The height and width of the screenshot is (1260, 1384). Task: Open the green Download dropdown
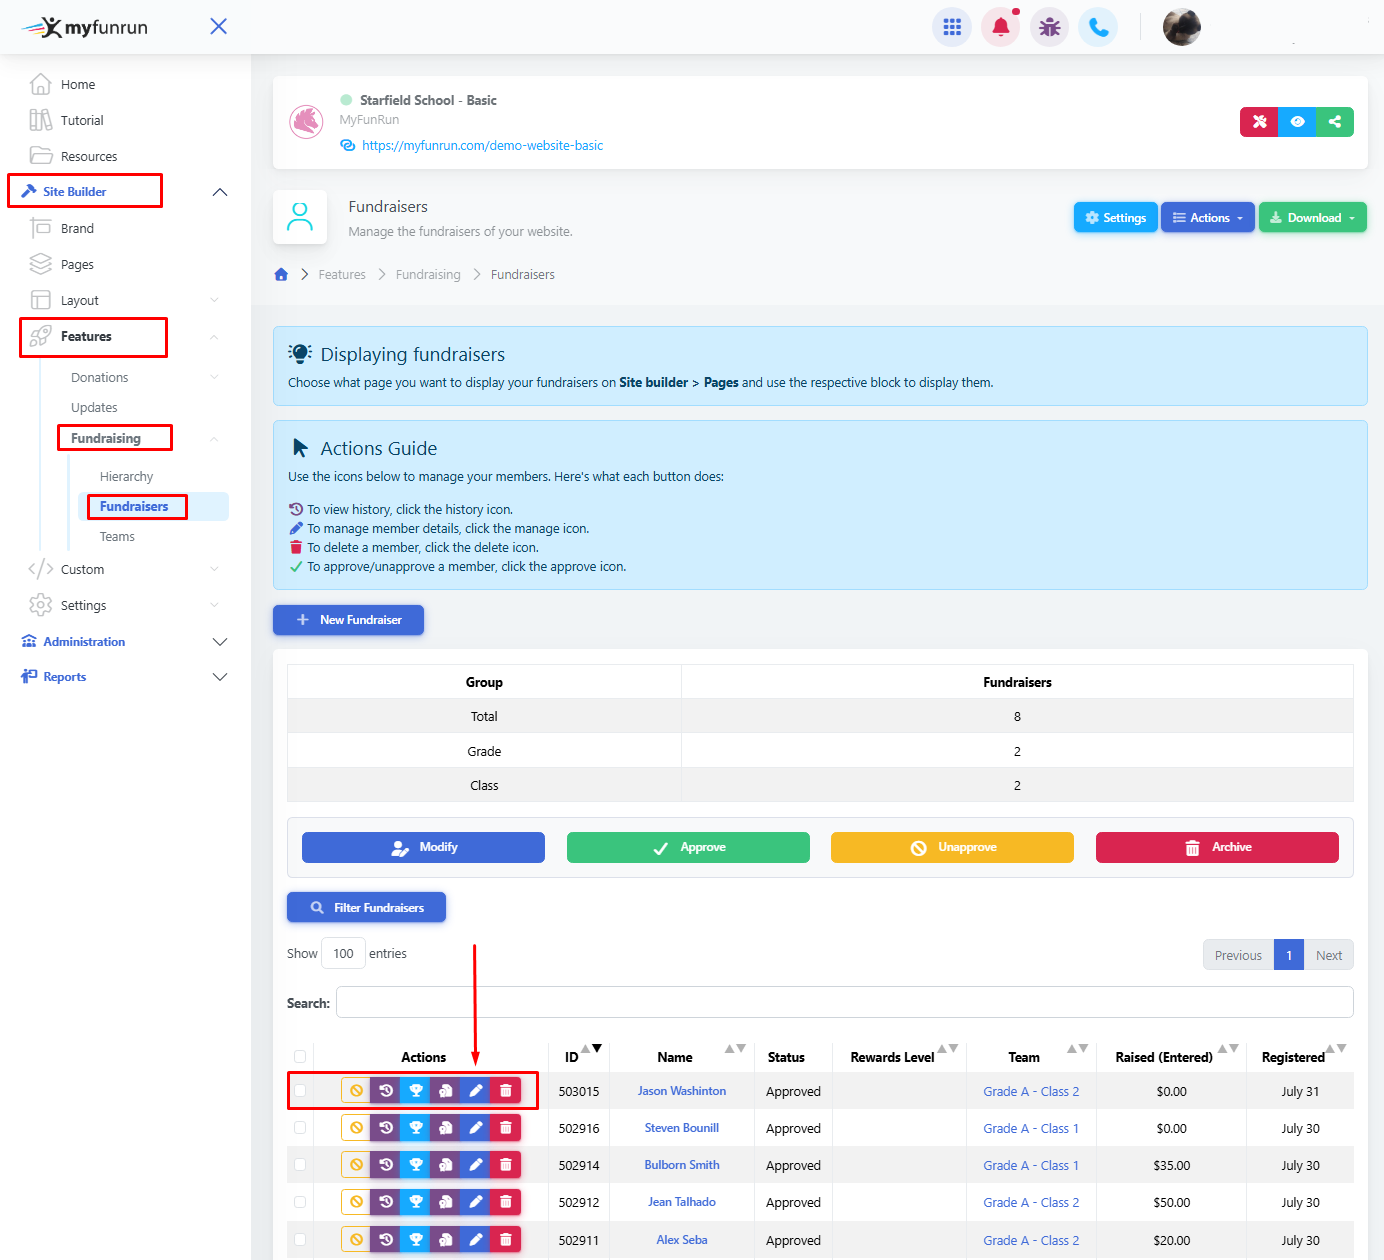point(1312,218)
